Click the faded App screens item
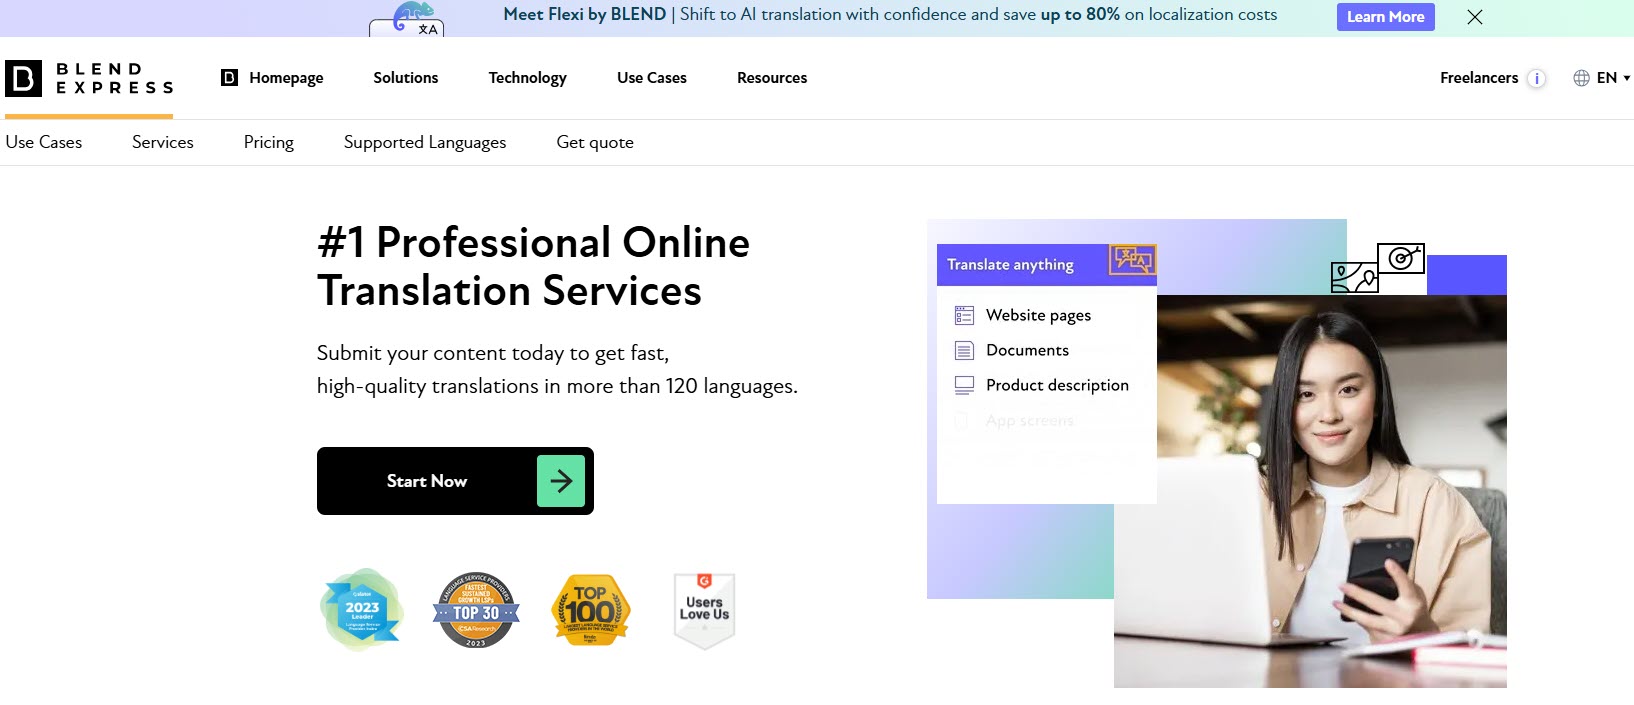Viewport: 1634px width, 705px height. tap(1029, 421)
